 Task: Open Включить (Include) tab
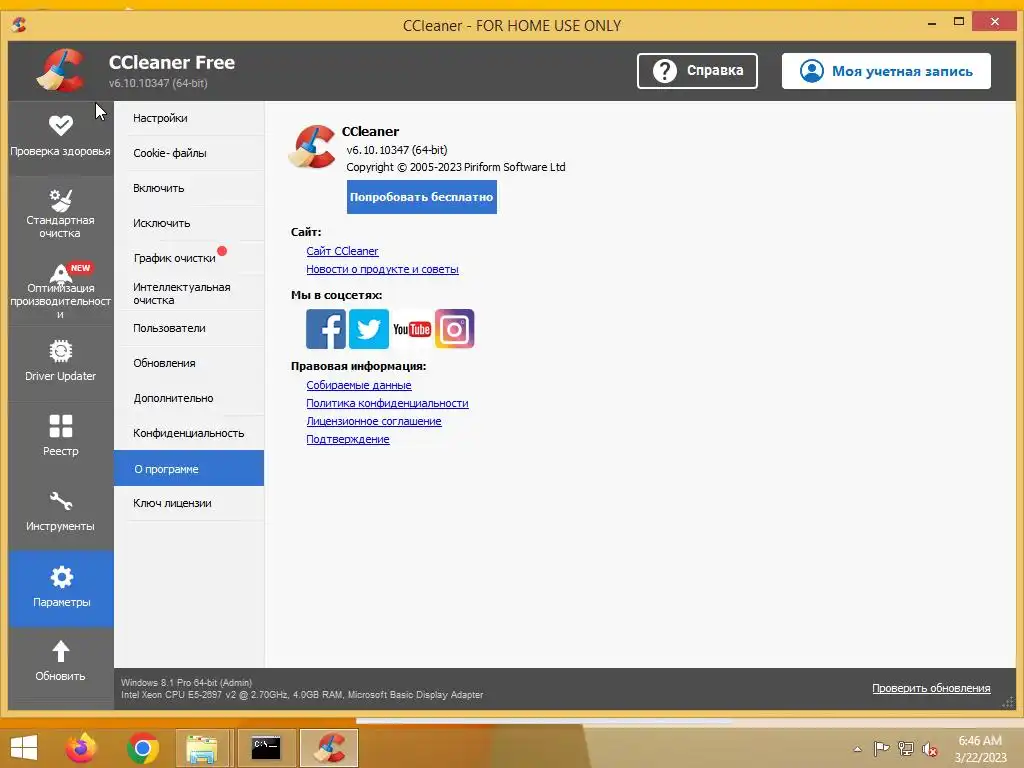point(189,188)
